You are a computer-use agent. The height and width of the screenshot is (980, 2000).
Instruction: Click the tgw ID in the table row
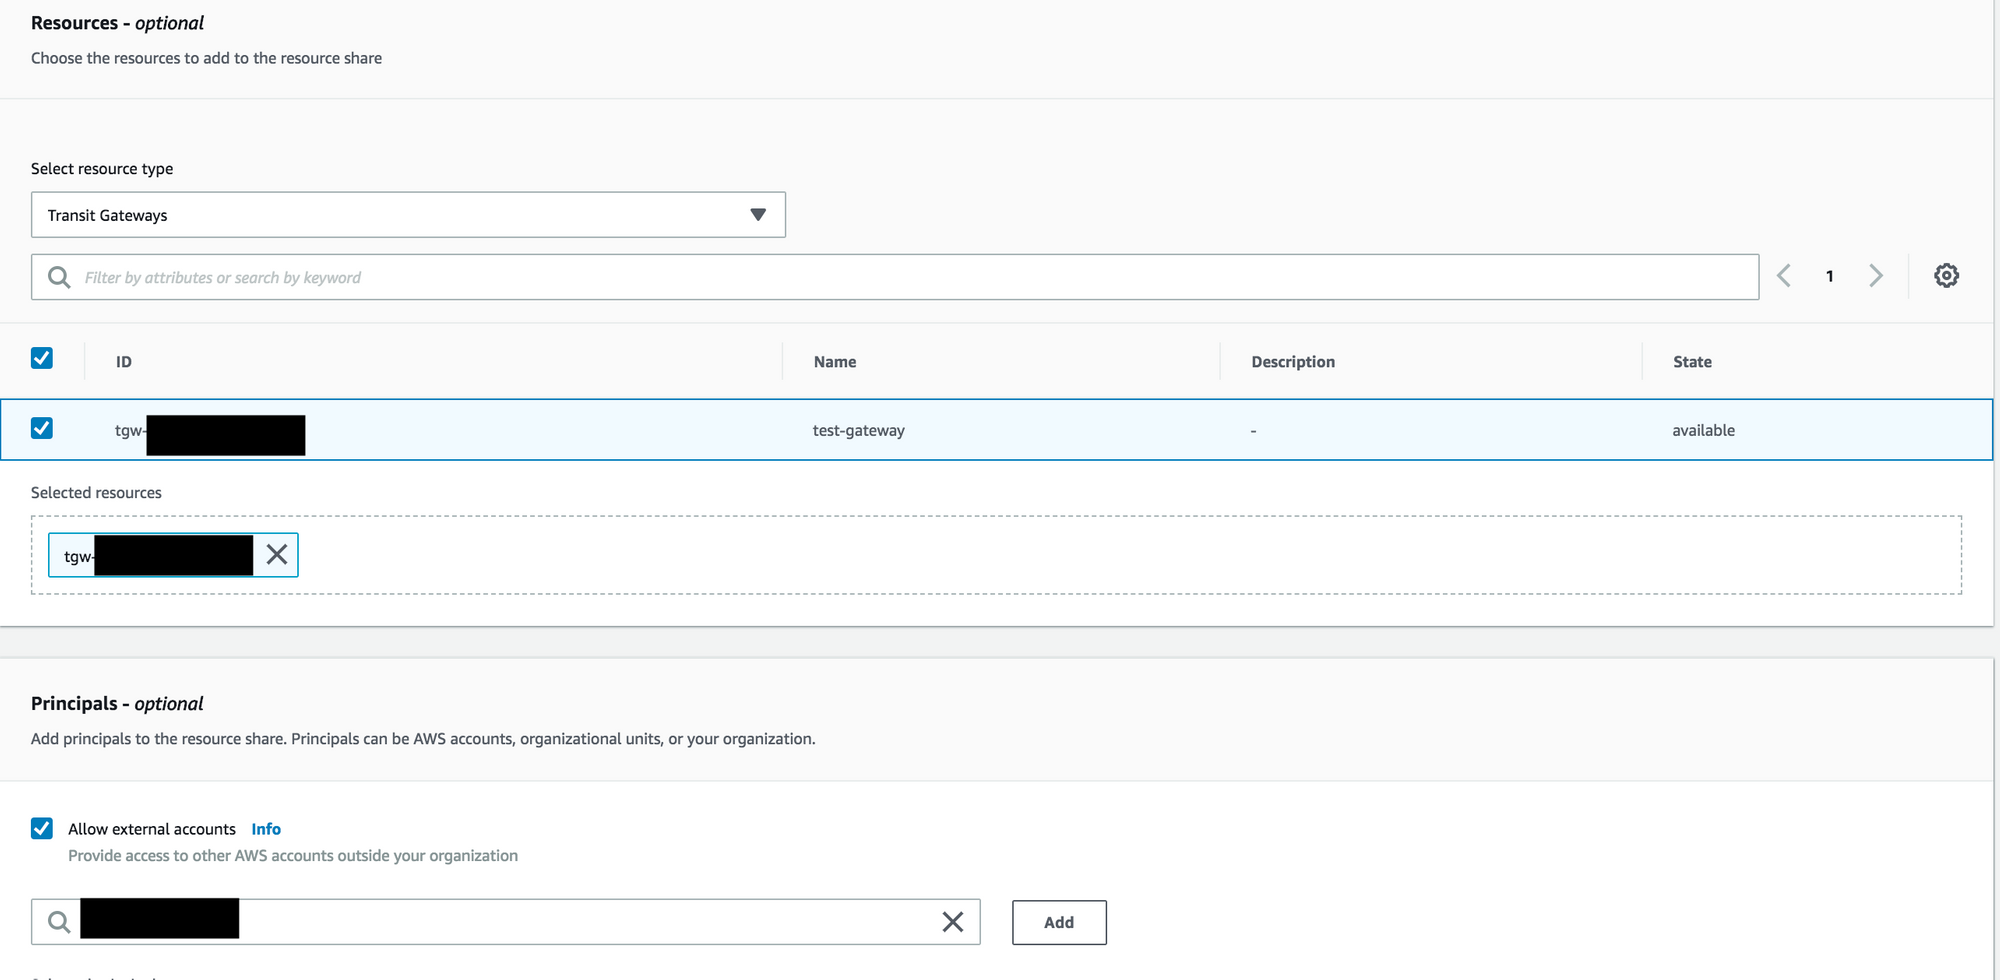pos(210,435)
